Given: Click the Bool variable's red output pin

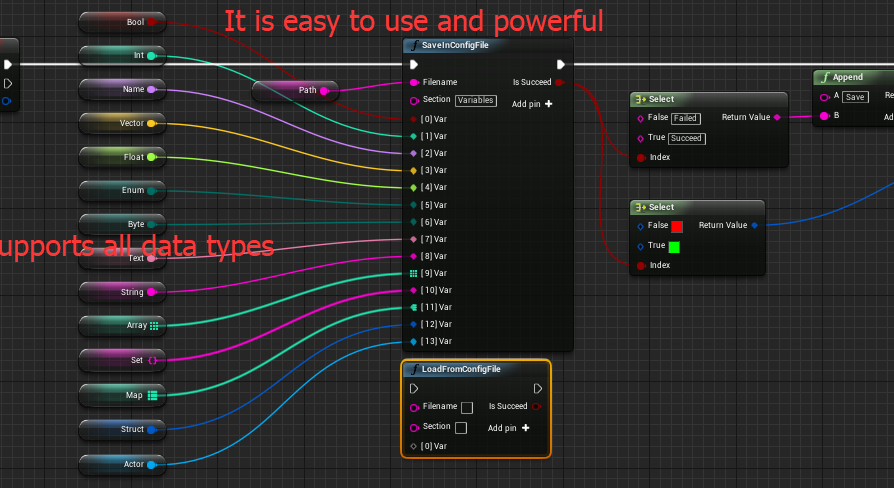Looking at the screenshot, I should (x=152, y=21).
